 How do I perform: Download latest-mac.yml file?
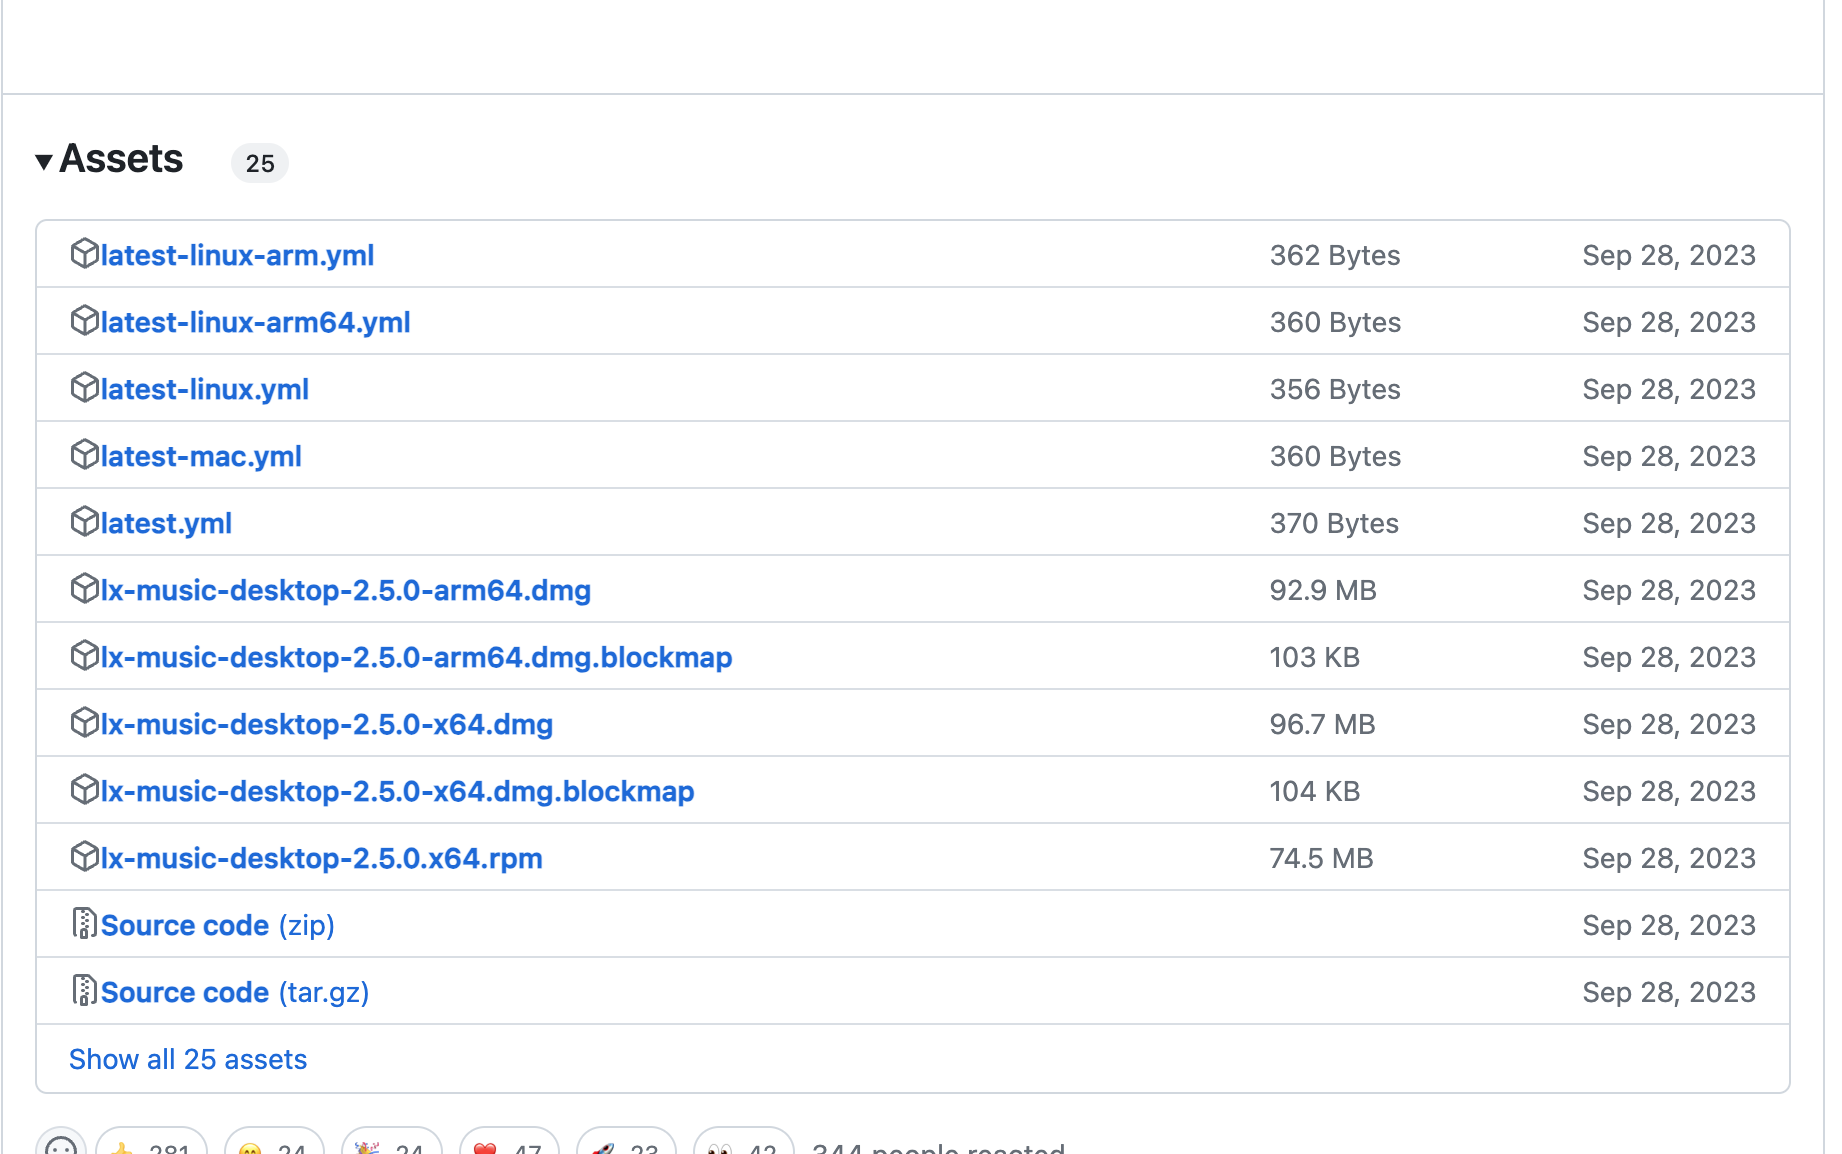(x=201, y=456)
